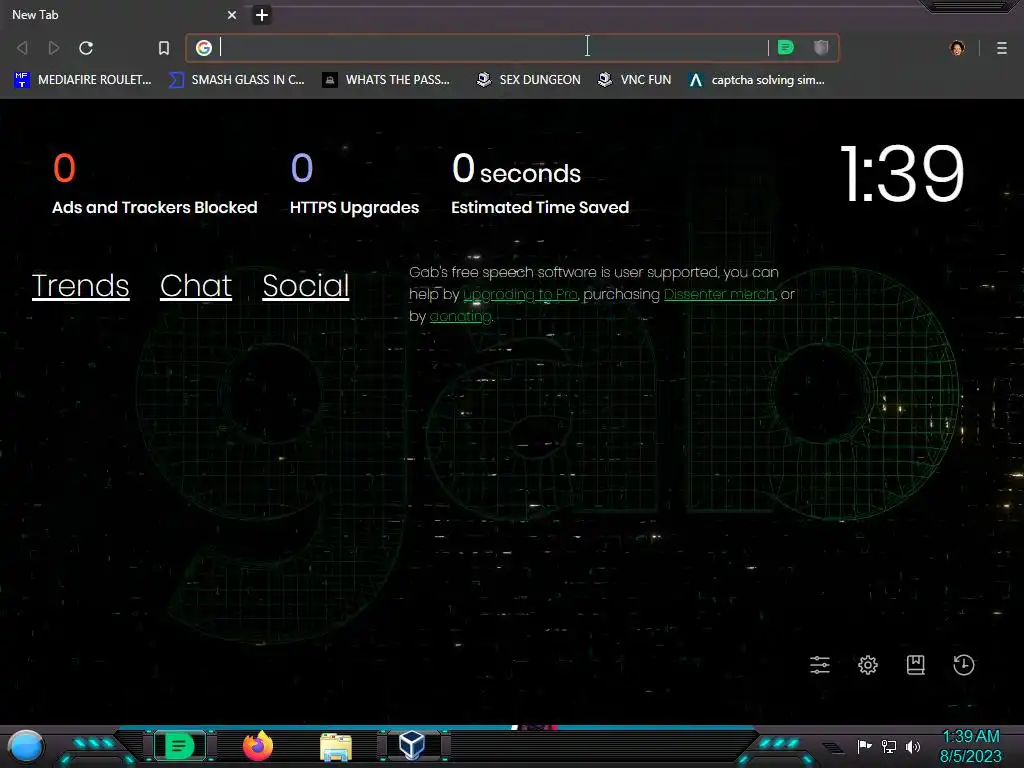The width and height of the screenshot is (1024, 768).
Task: Go back with the back arrow
Action: [x=22, y=48]
